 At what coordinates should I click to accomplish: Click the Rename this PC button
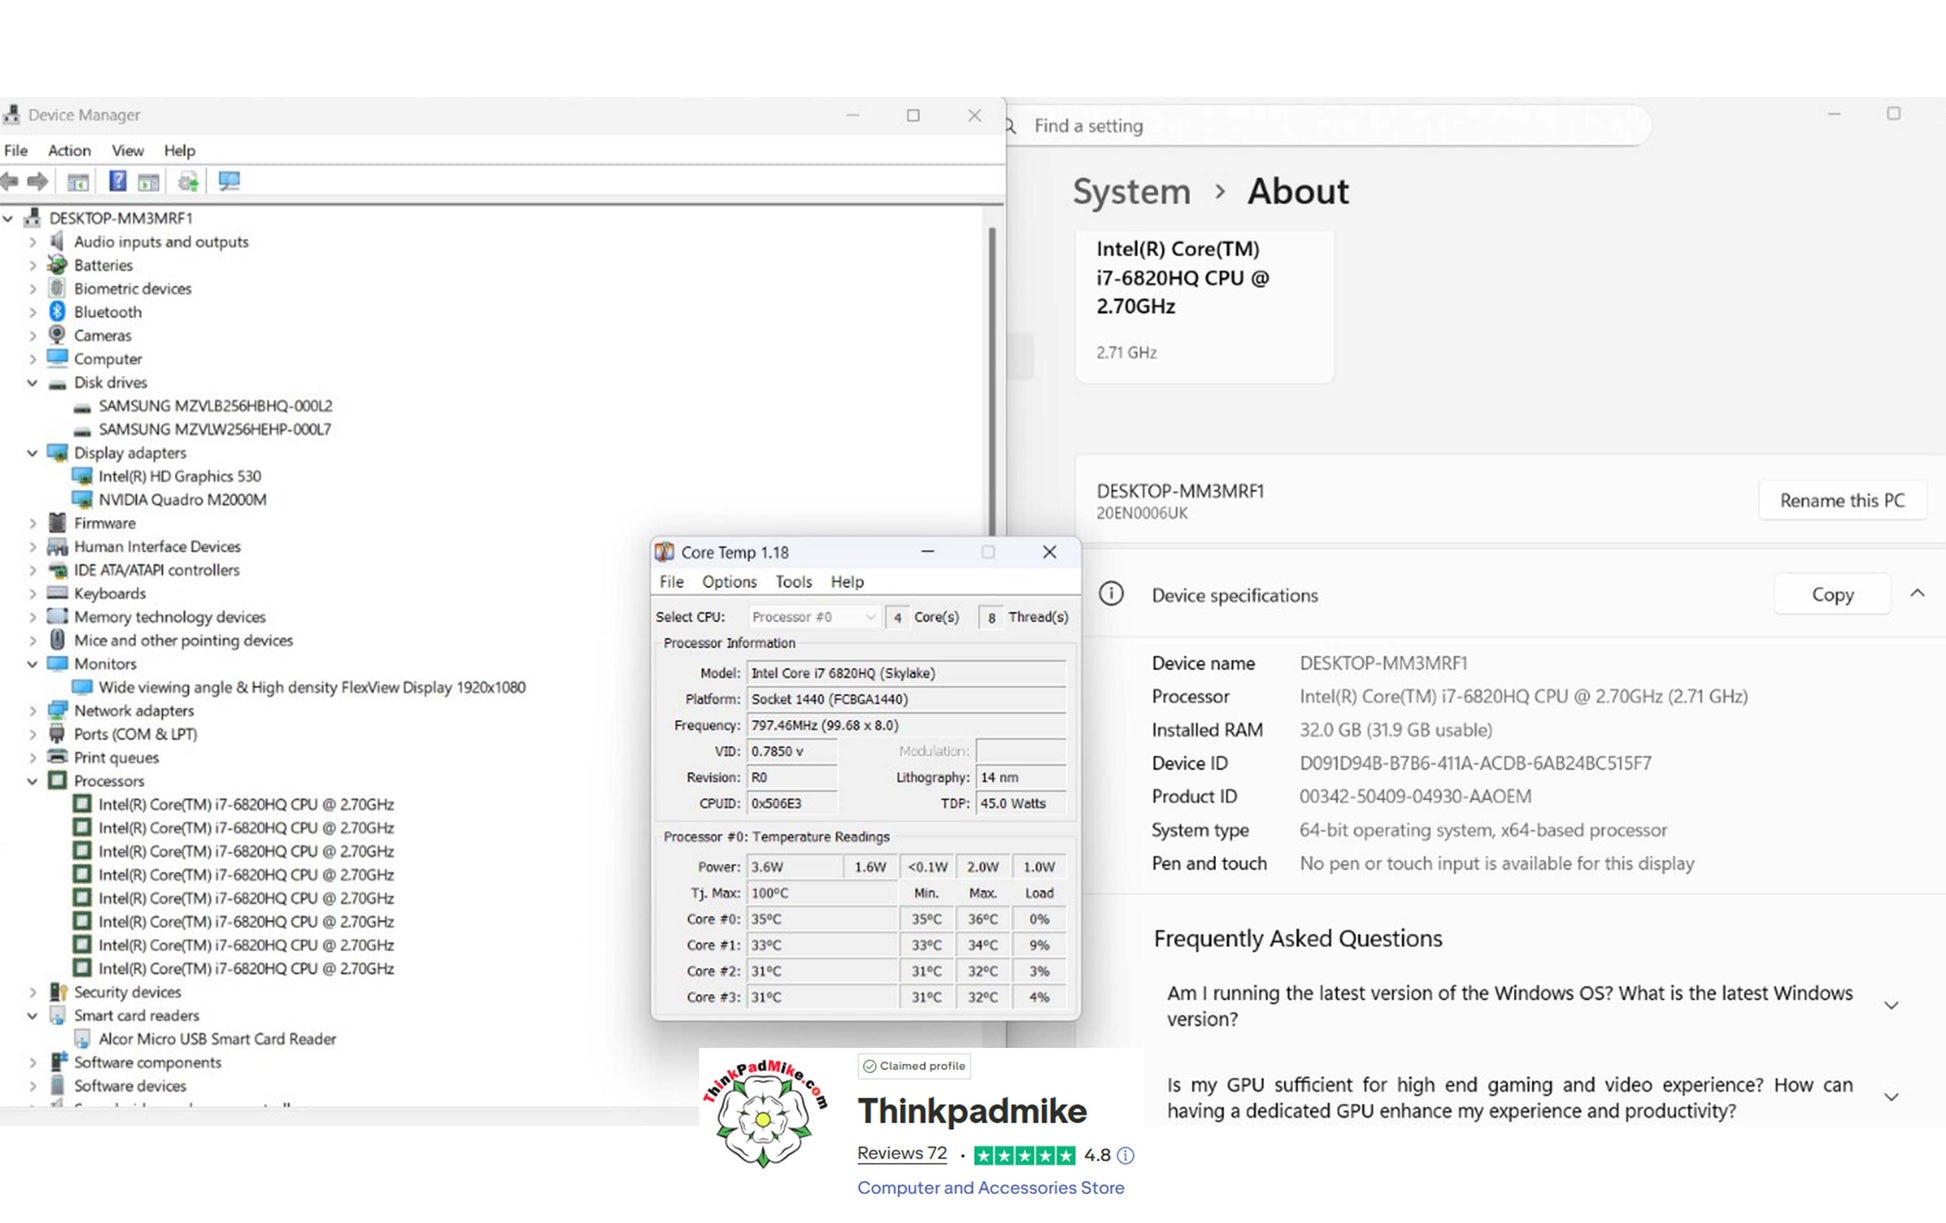(x=1841, y=500)
